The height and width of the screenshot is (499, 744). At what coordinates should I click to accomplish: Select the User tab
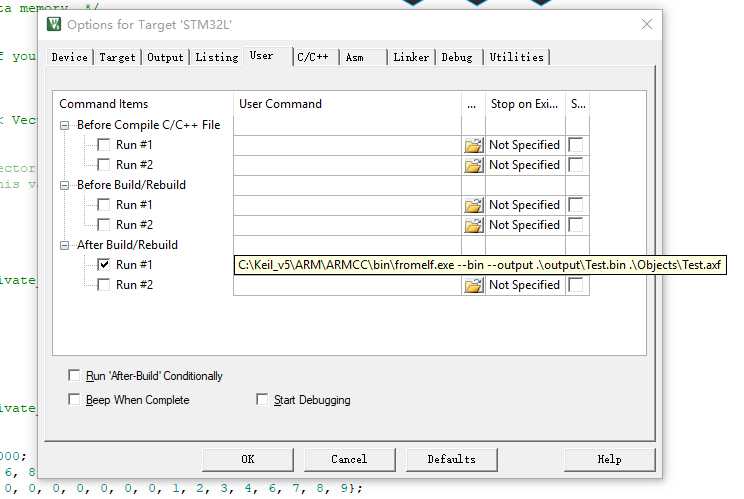pyautogui.click(x=268, y=56)
